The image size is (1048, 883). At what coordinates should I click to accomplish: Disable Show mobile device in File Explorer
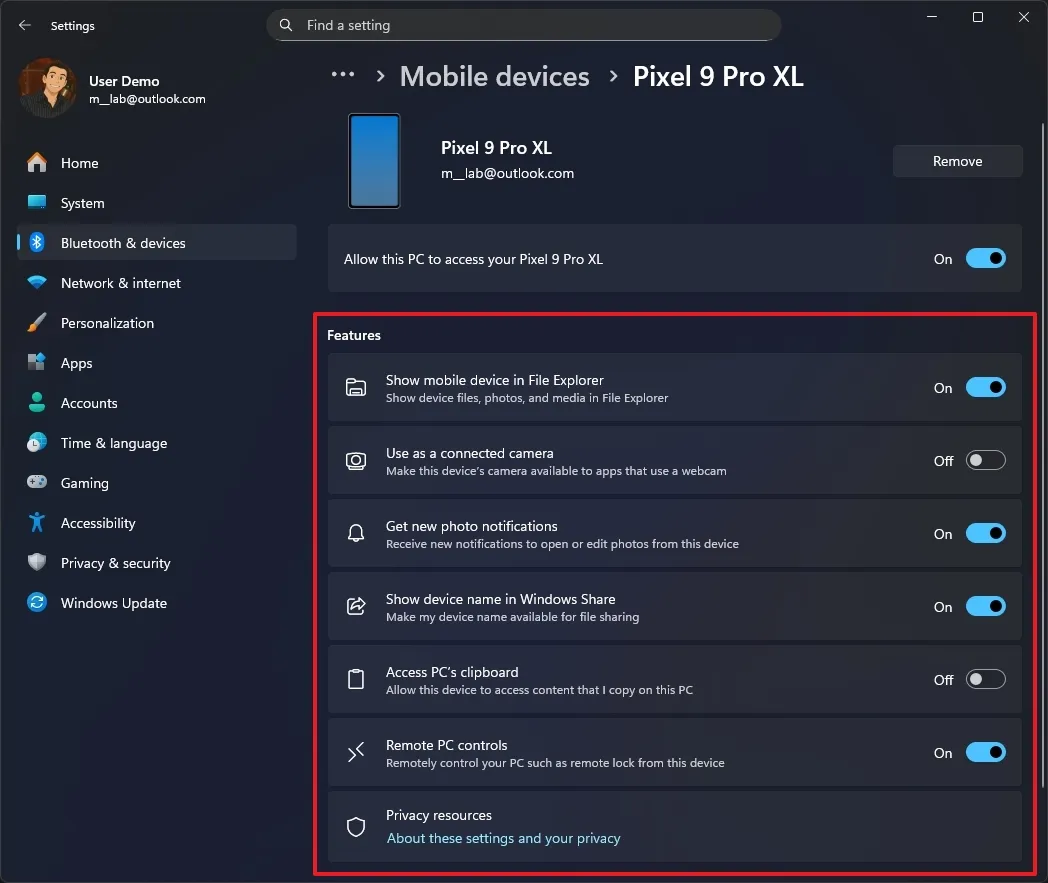pyautogui.click(x=985, y=388)
